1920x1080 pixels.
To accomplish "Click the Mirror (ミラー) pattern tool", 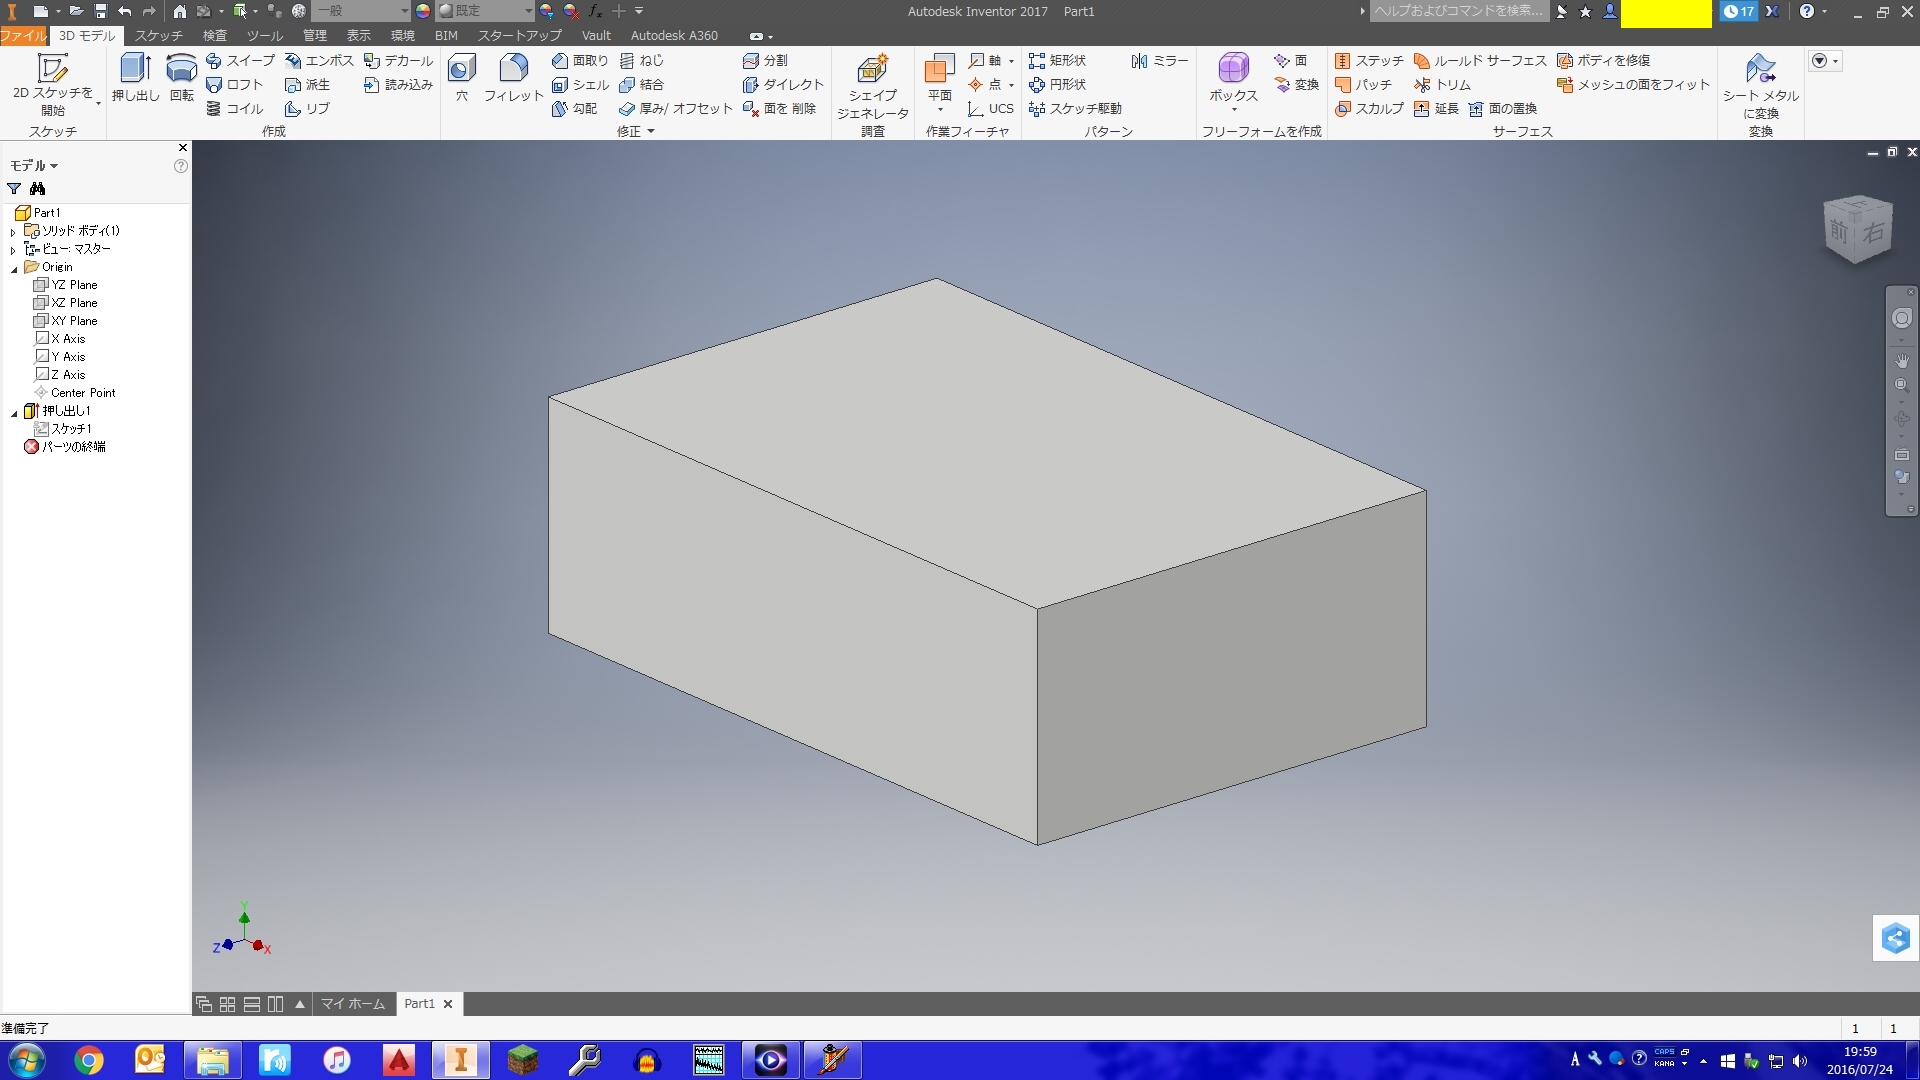I will [1160, 61].
